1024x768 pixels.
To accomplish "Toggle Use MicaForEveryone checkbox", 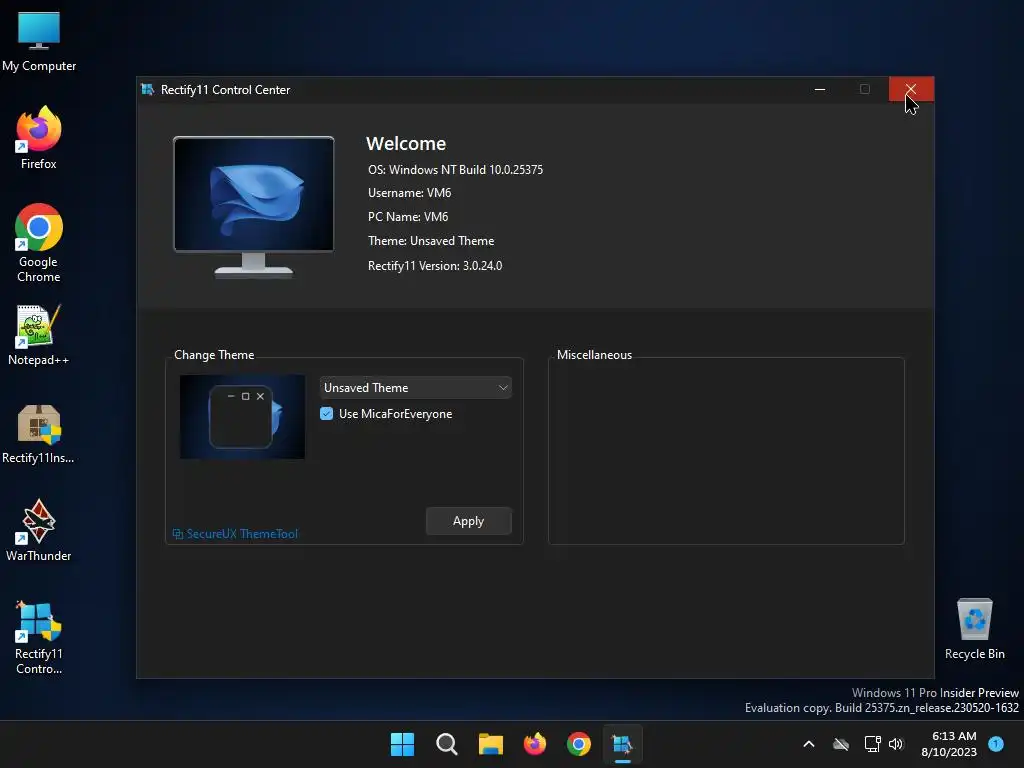I will (327, 413).
